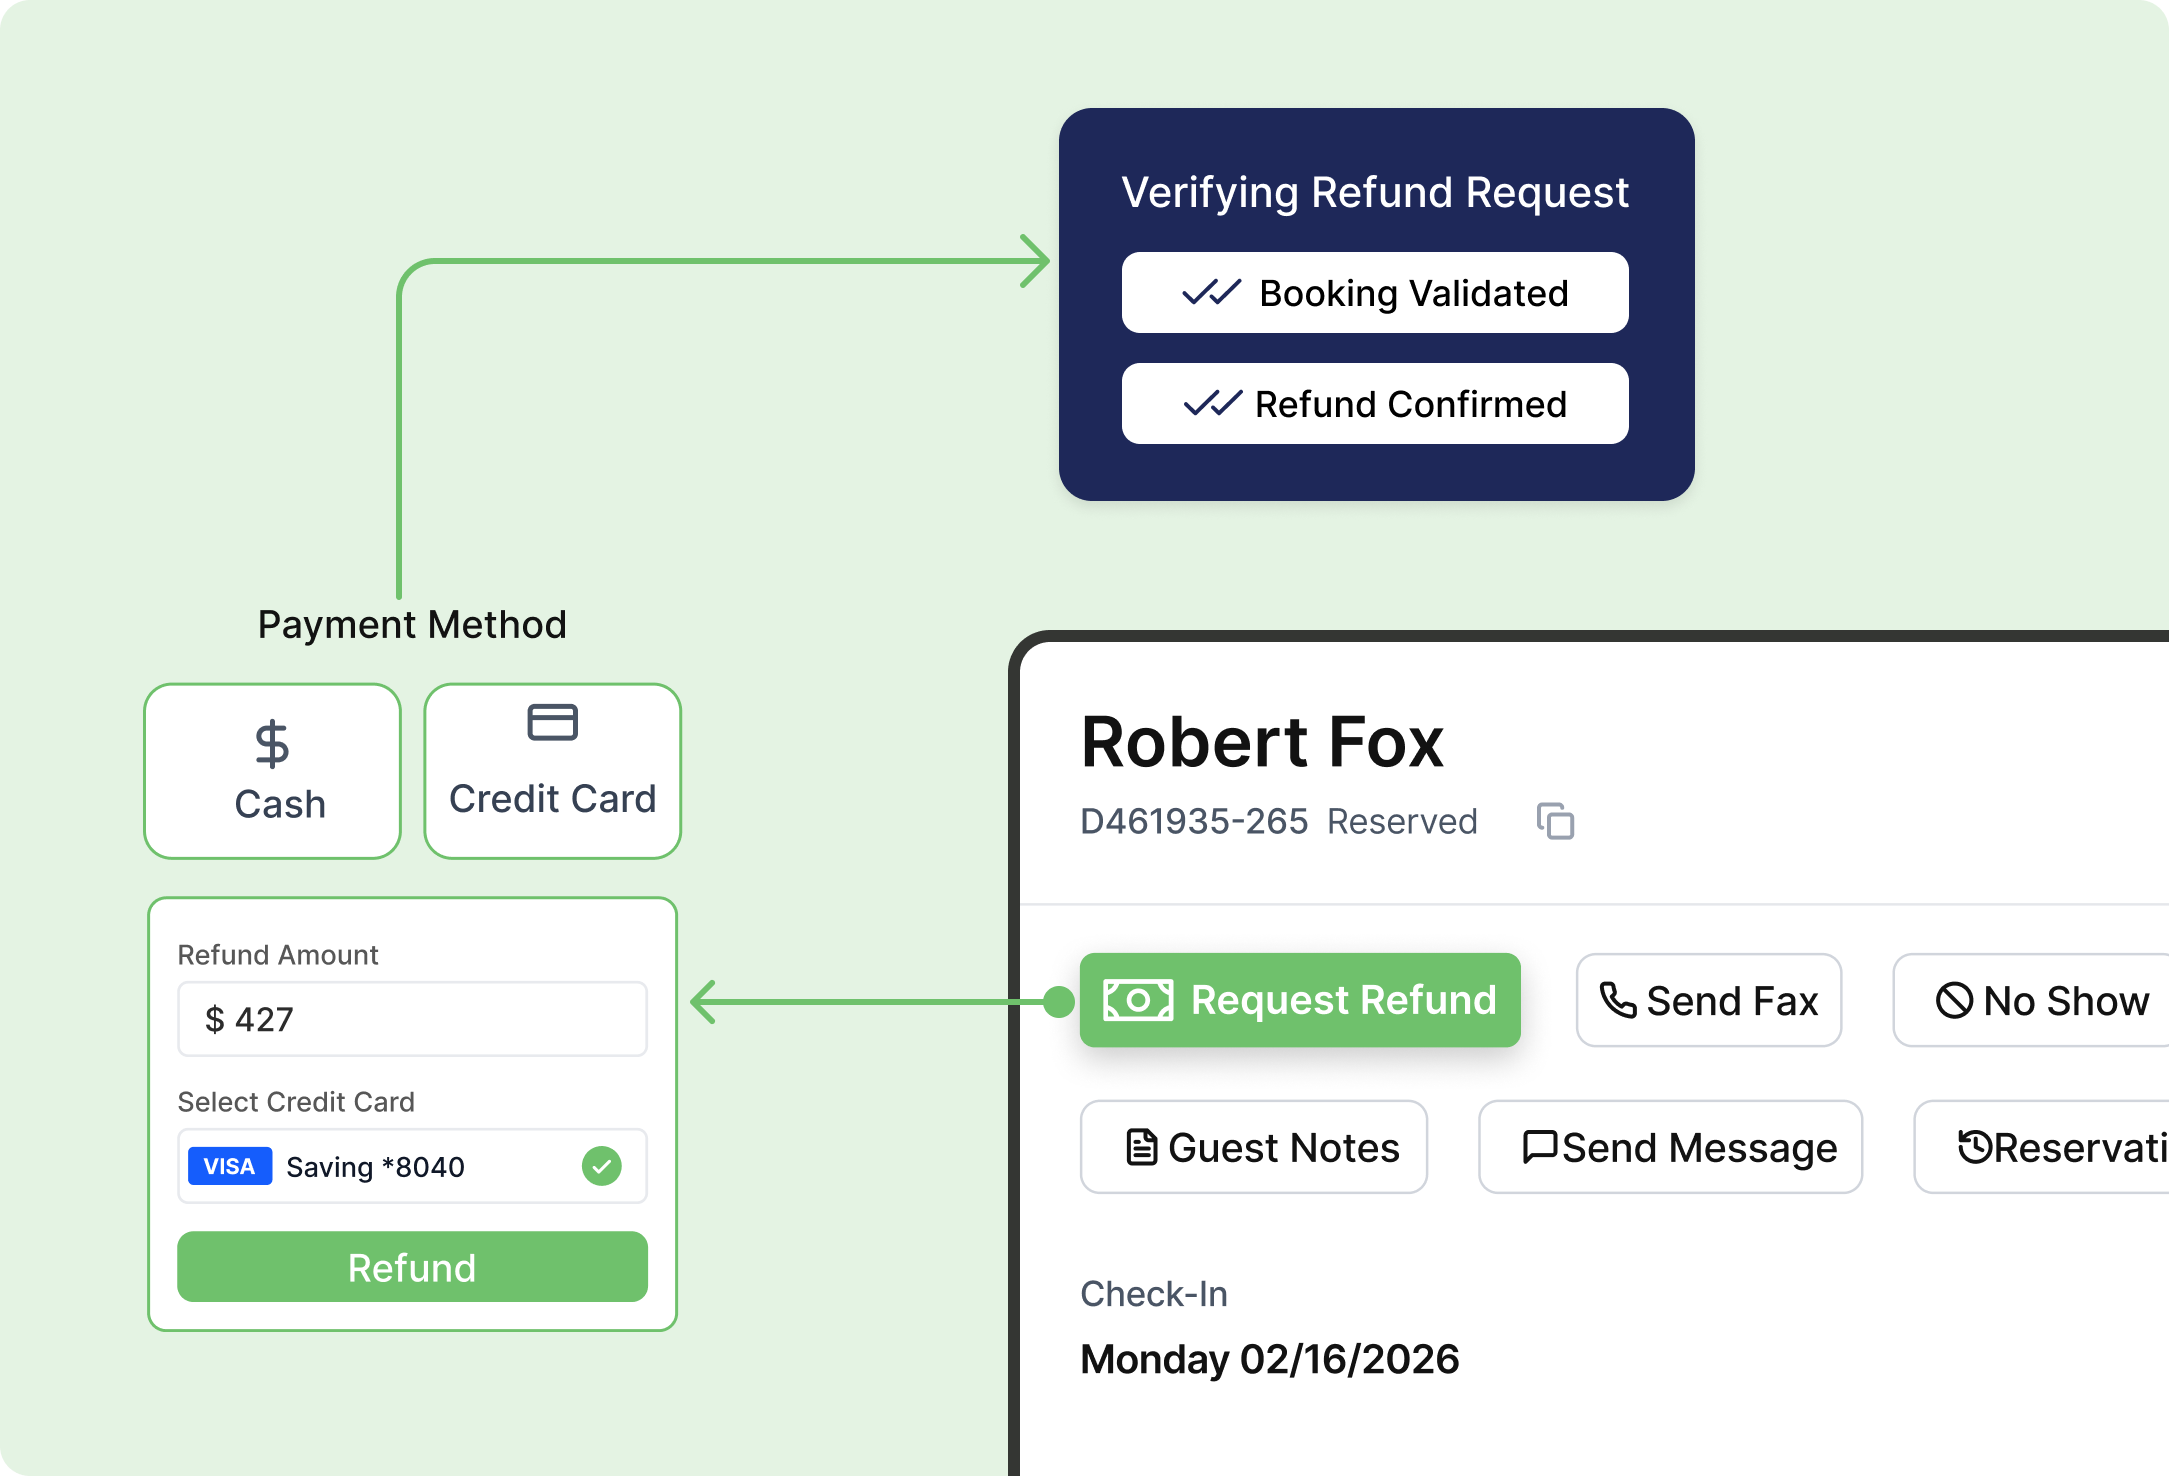2169x1476 pixels.
Task: Select the Cash payment method tab
Action: (x=272, y=771)
